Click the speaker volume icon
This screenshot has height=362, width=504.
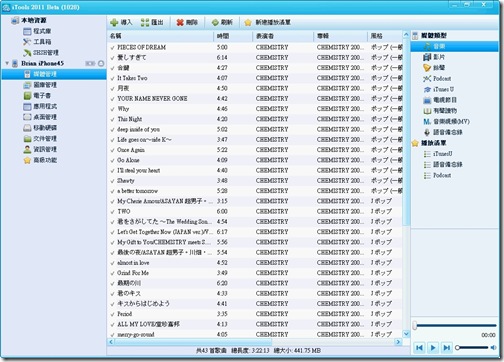(x=494, y=348)
